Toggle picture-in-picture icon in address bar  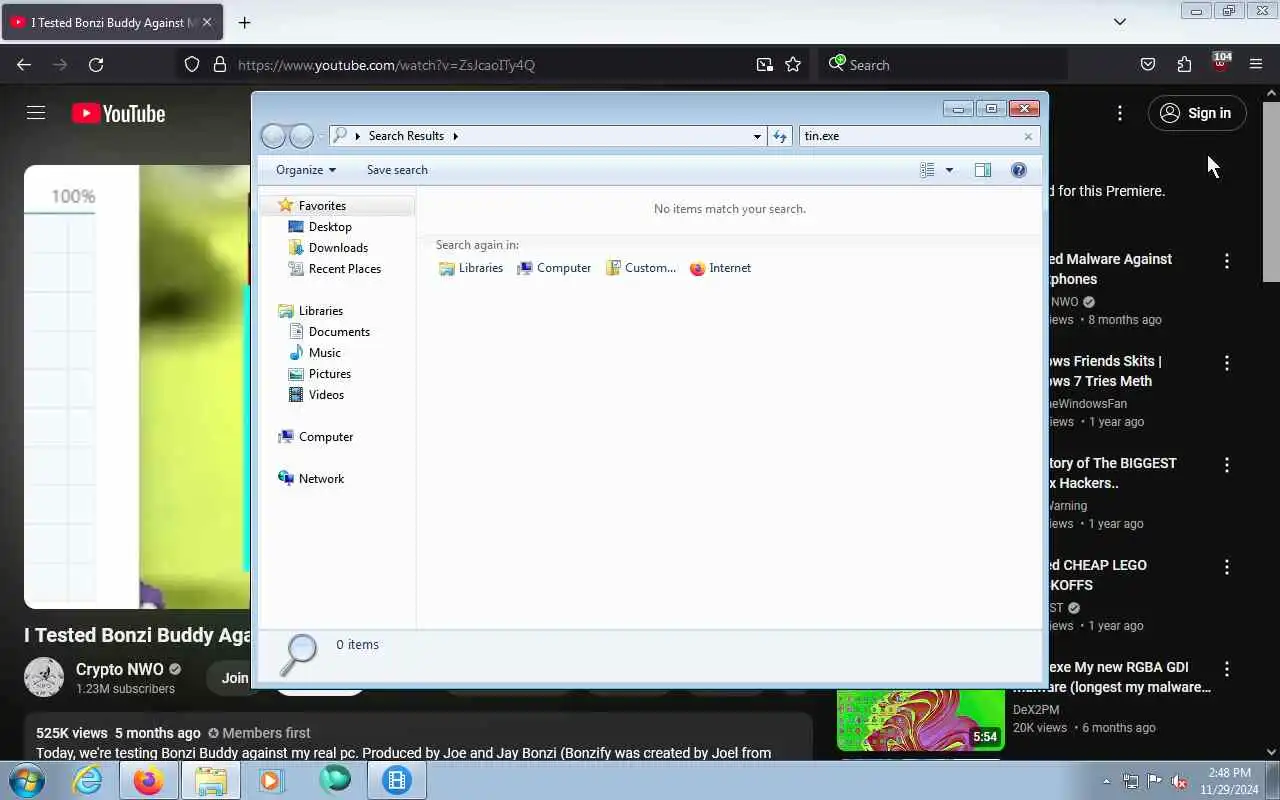[765, 65]
